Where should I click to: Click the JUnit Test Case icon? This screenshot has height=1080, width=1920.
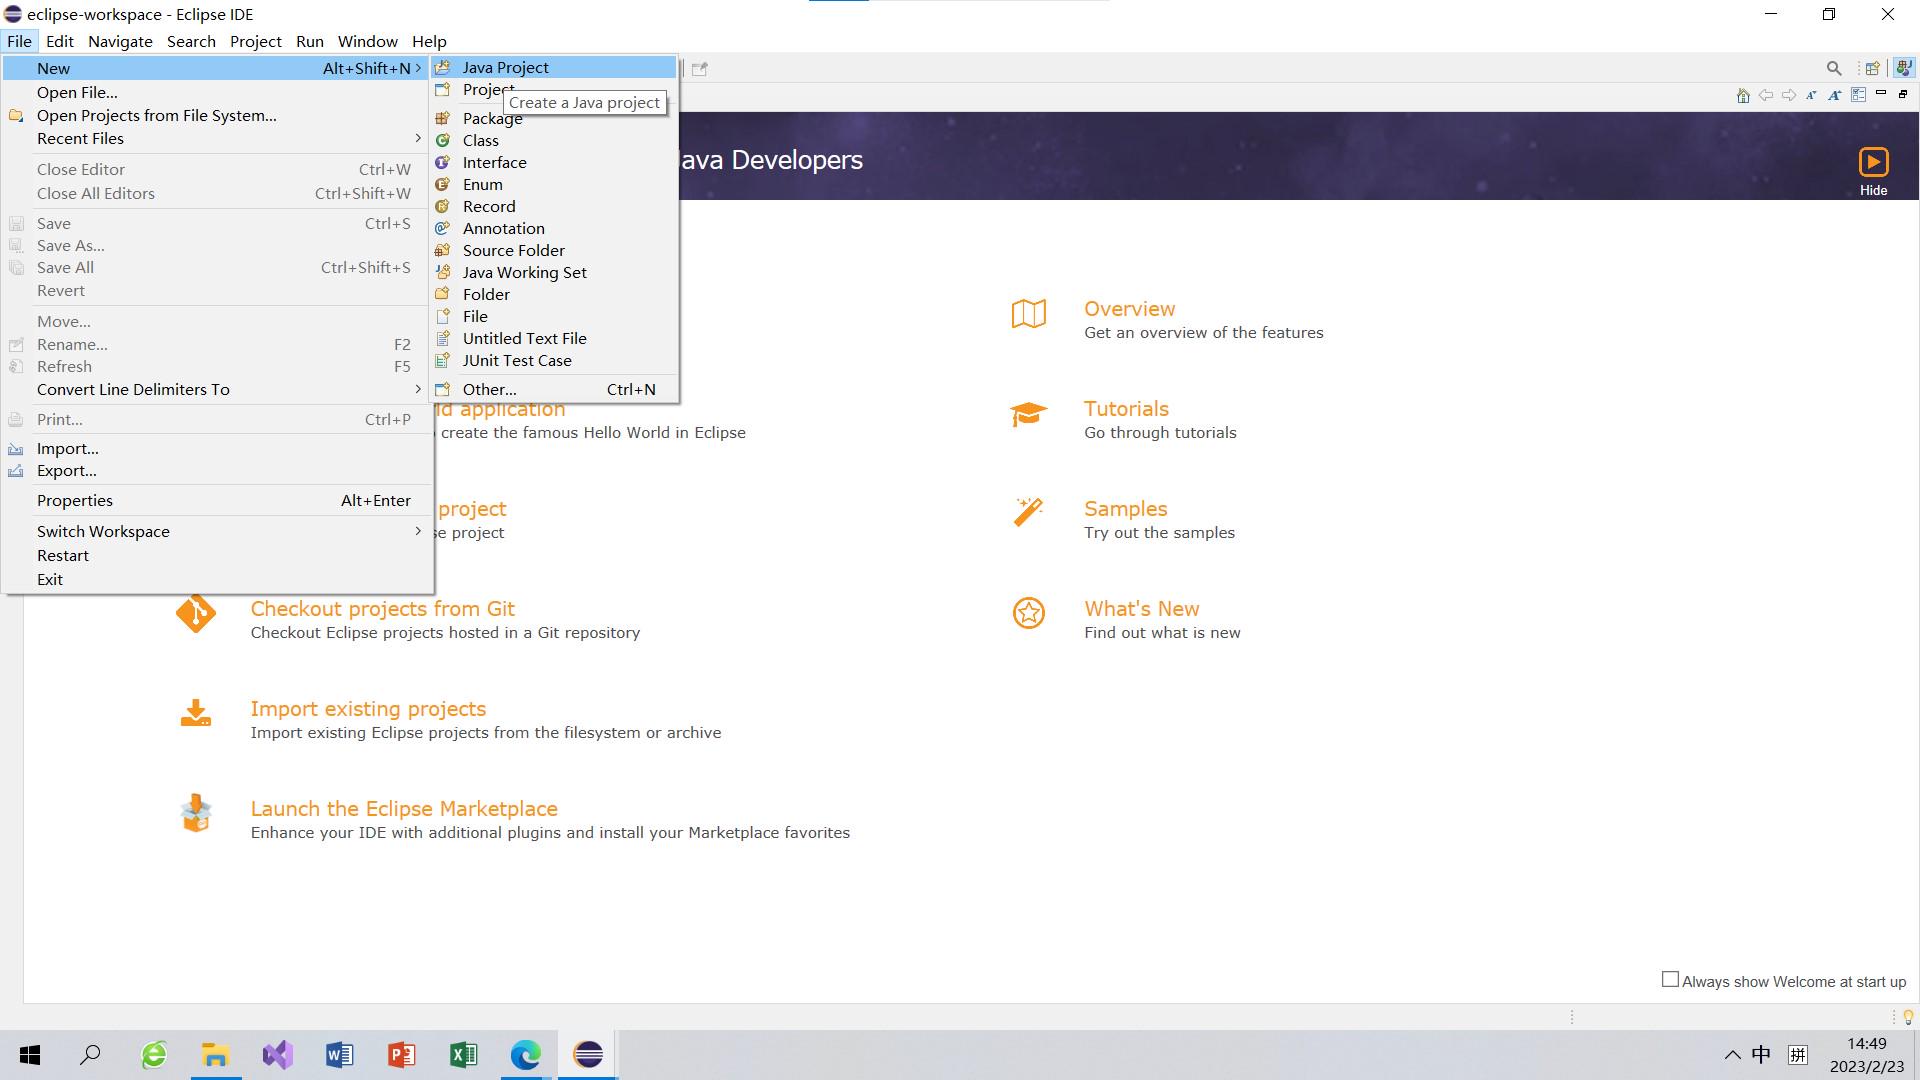coord(442,360)
